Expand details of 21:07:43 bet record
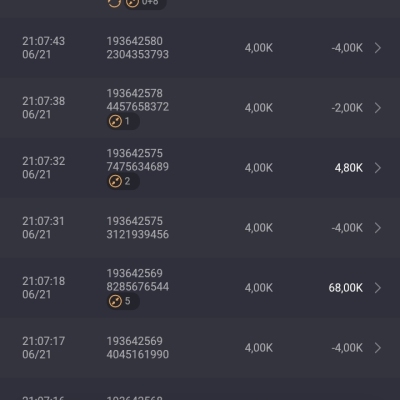400x400 pixels. click(x=378, y=48)
